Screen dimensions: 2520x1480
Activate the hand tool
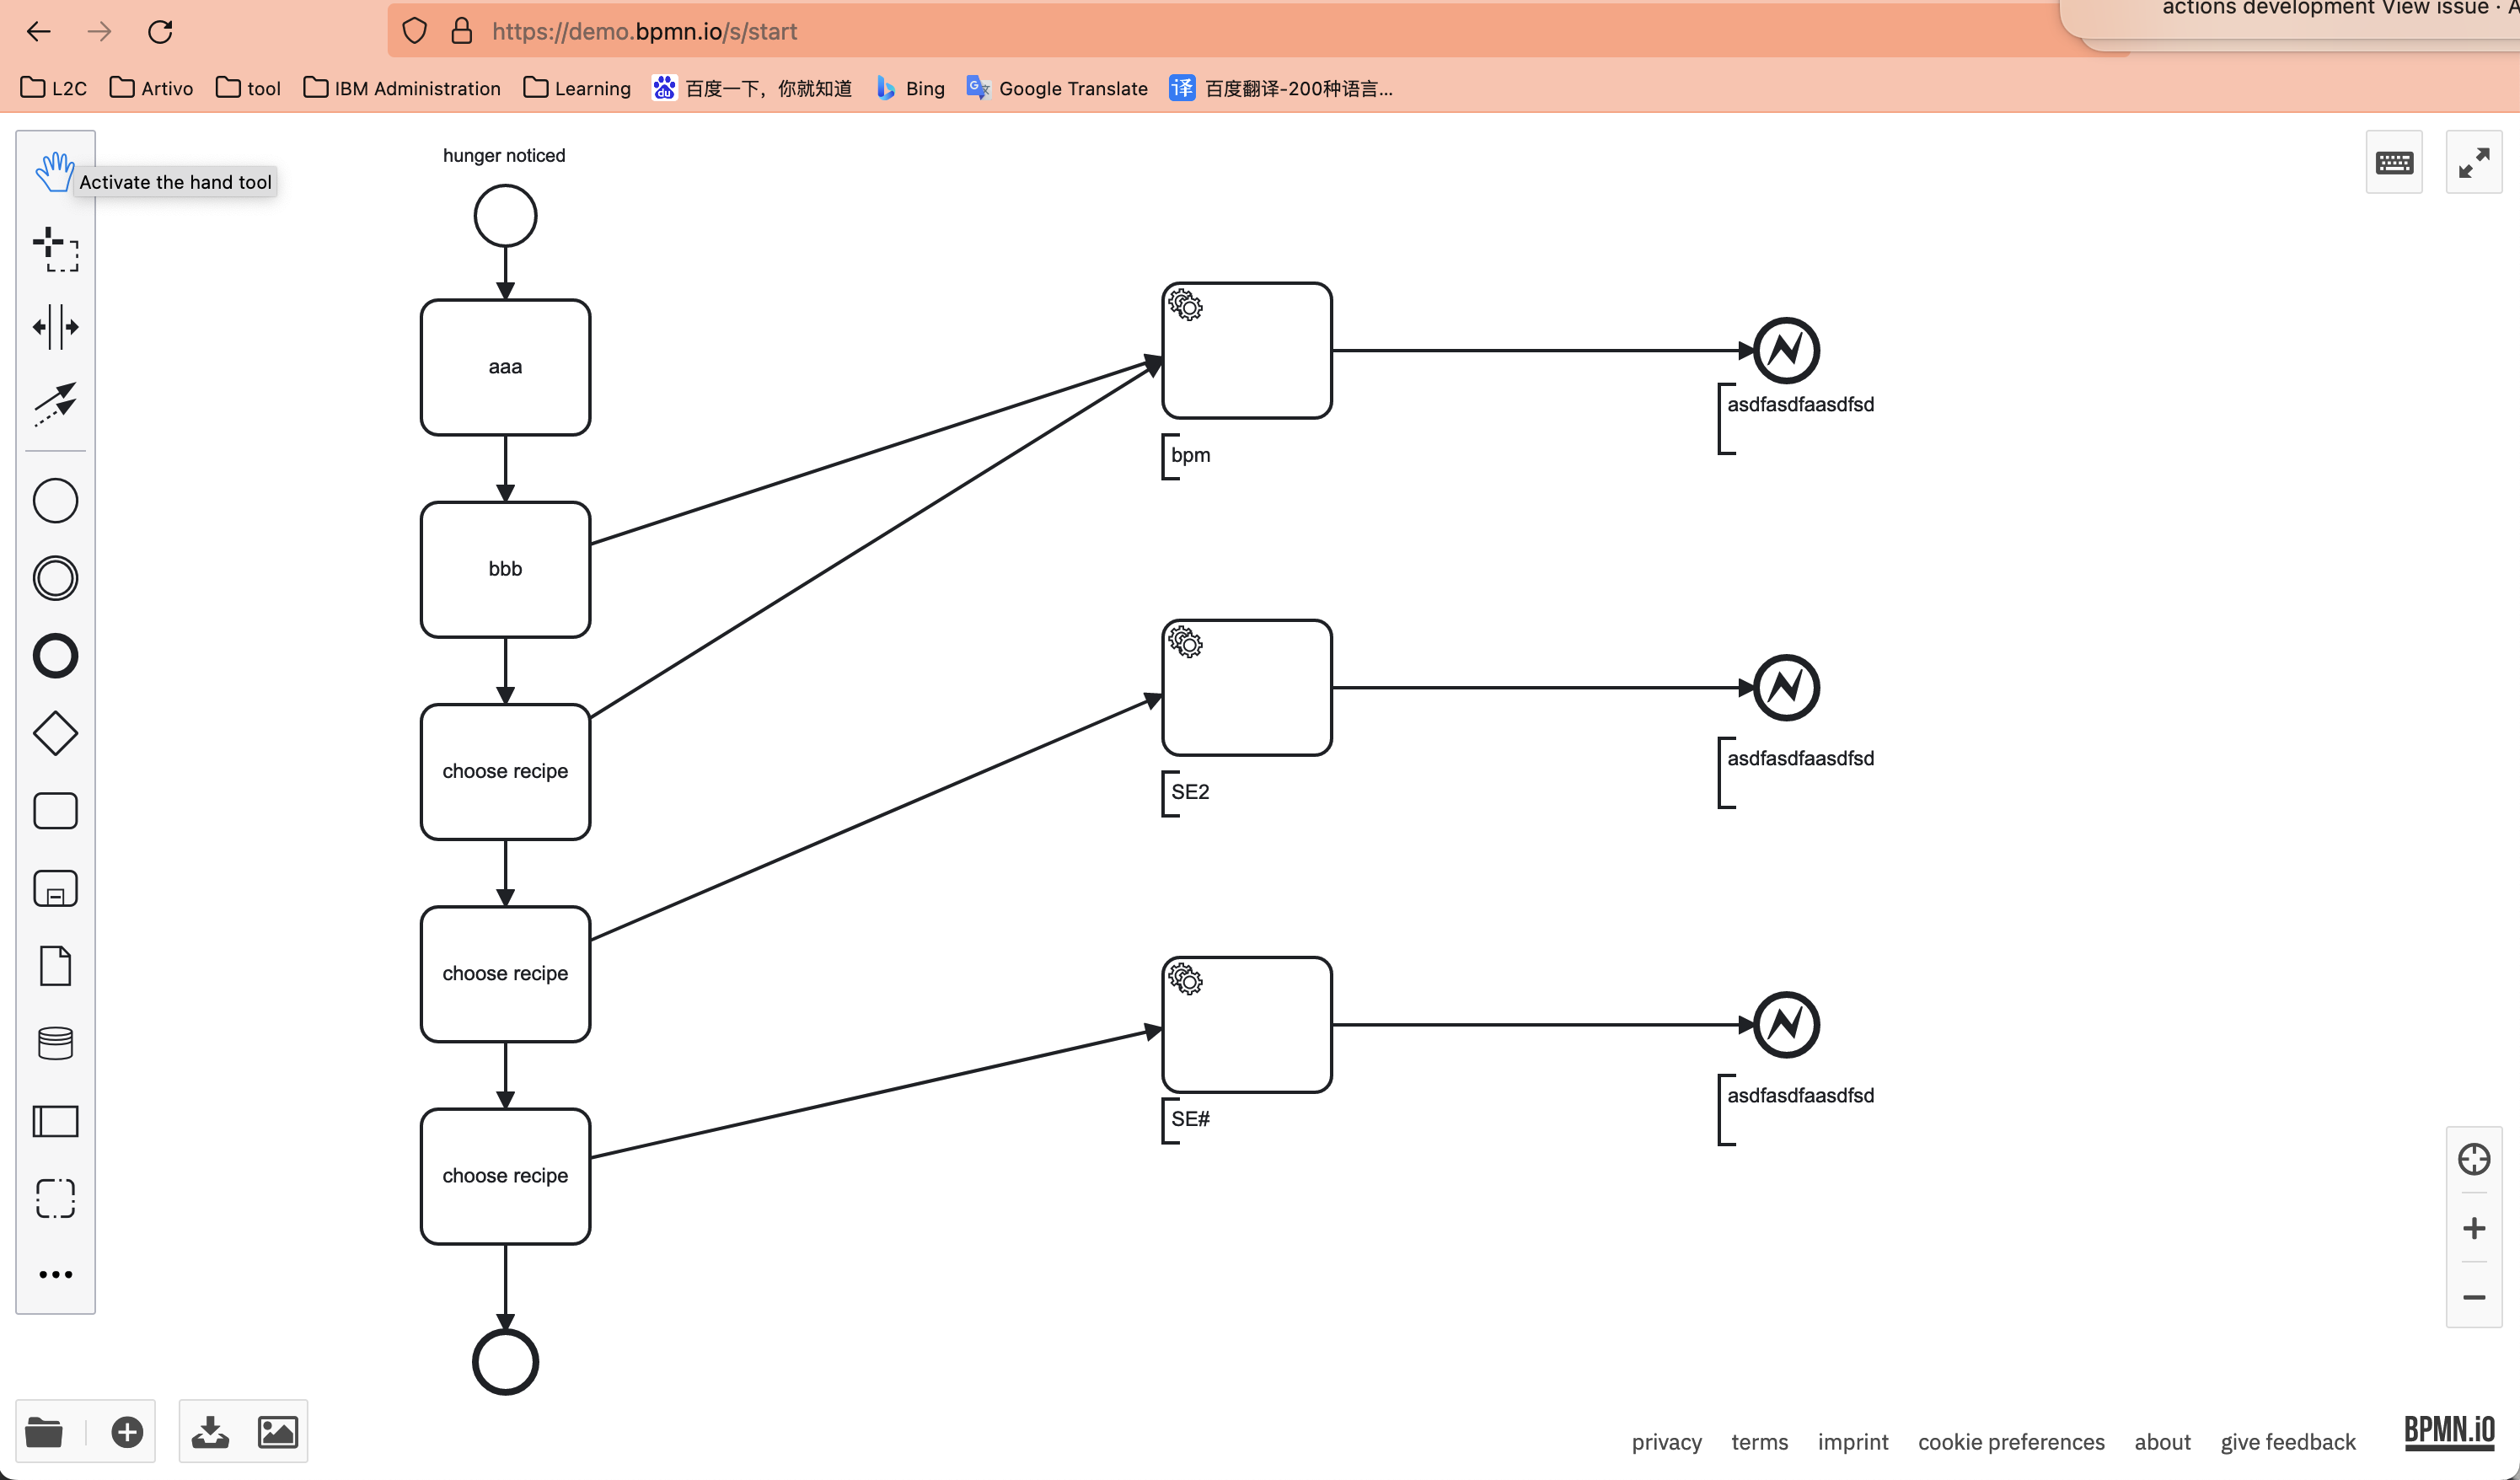[x=55, y=172]
